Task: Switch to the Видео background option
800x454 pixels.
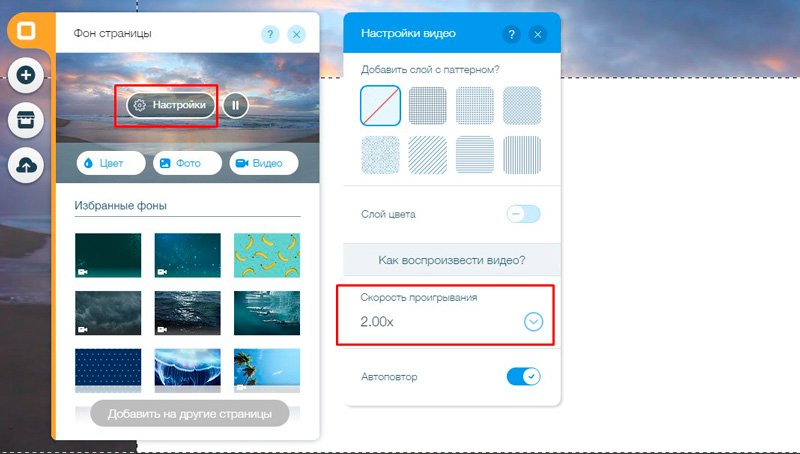Action: [264, 163]
